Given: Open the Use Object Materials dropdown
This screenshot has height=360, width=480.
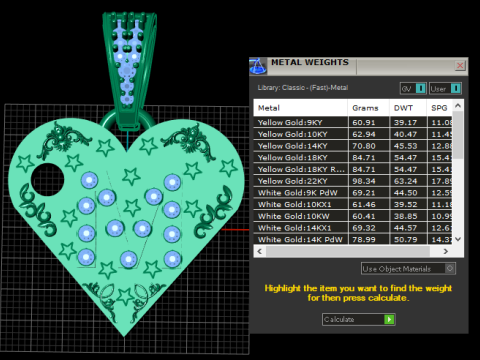Looking at the screenshot, I should [x=408, y=269].
